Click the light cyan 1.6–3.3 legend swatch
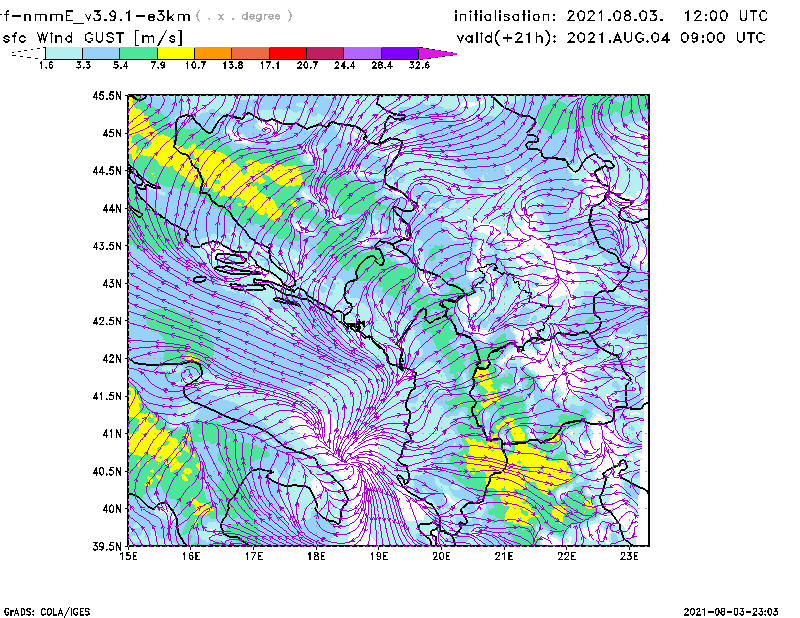Viewport: 800px width, 618px height. tap(64, 53)
